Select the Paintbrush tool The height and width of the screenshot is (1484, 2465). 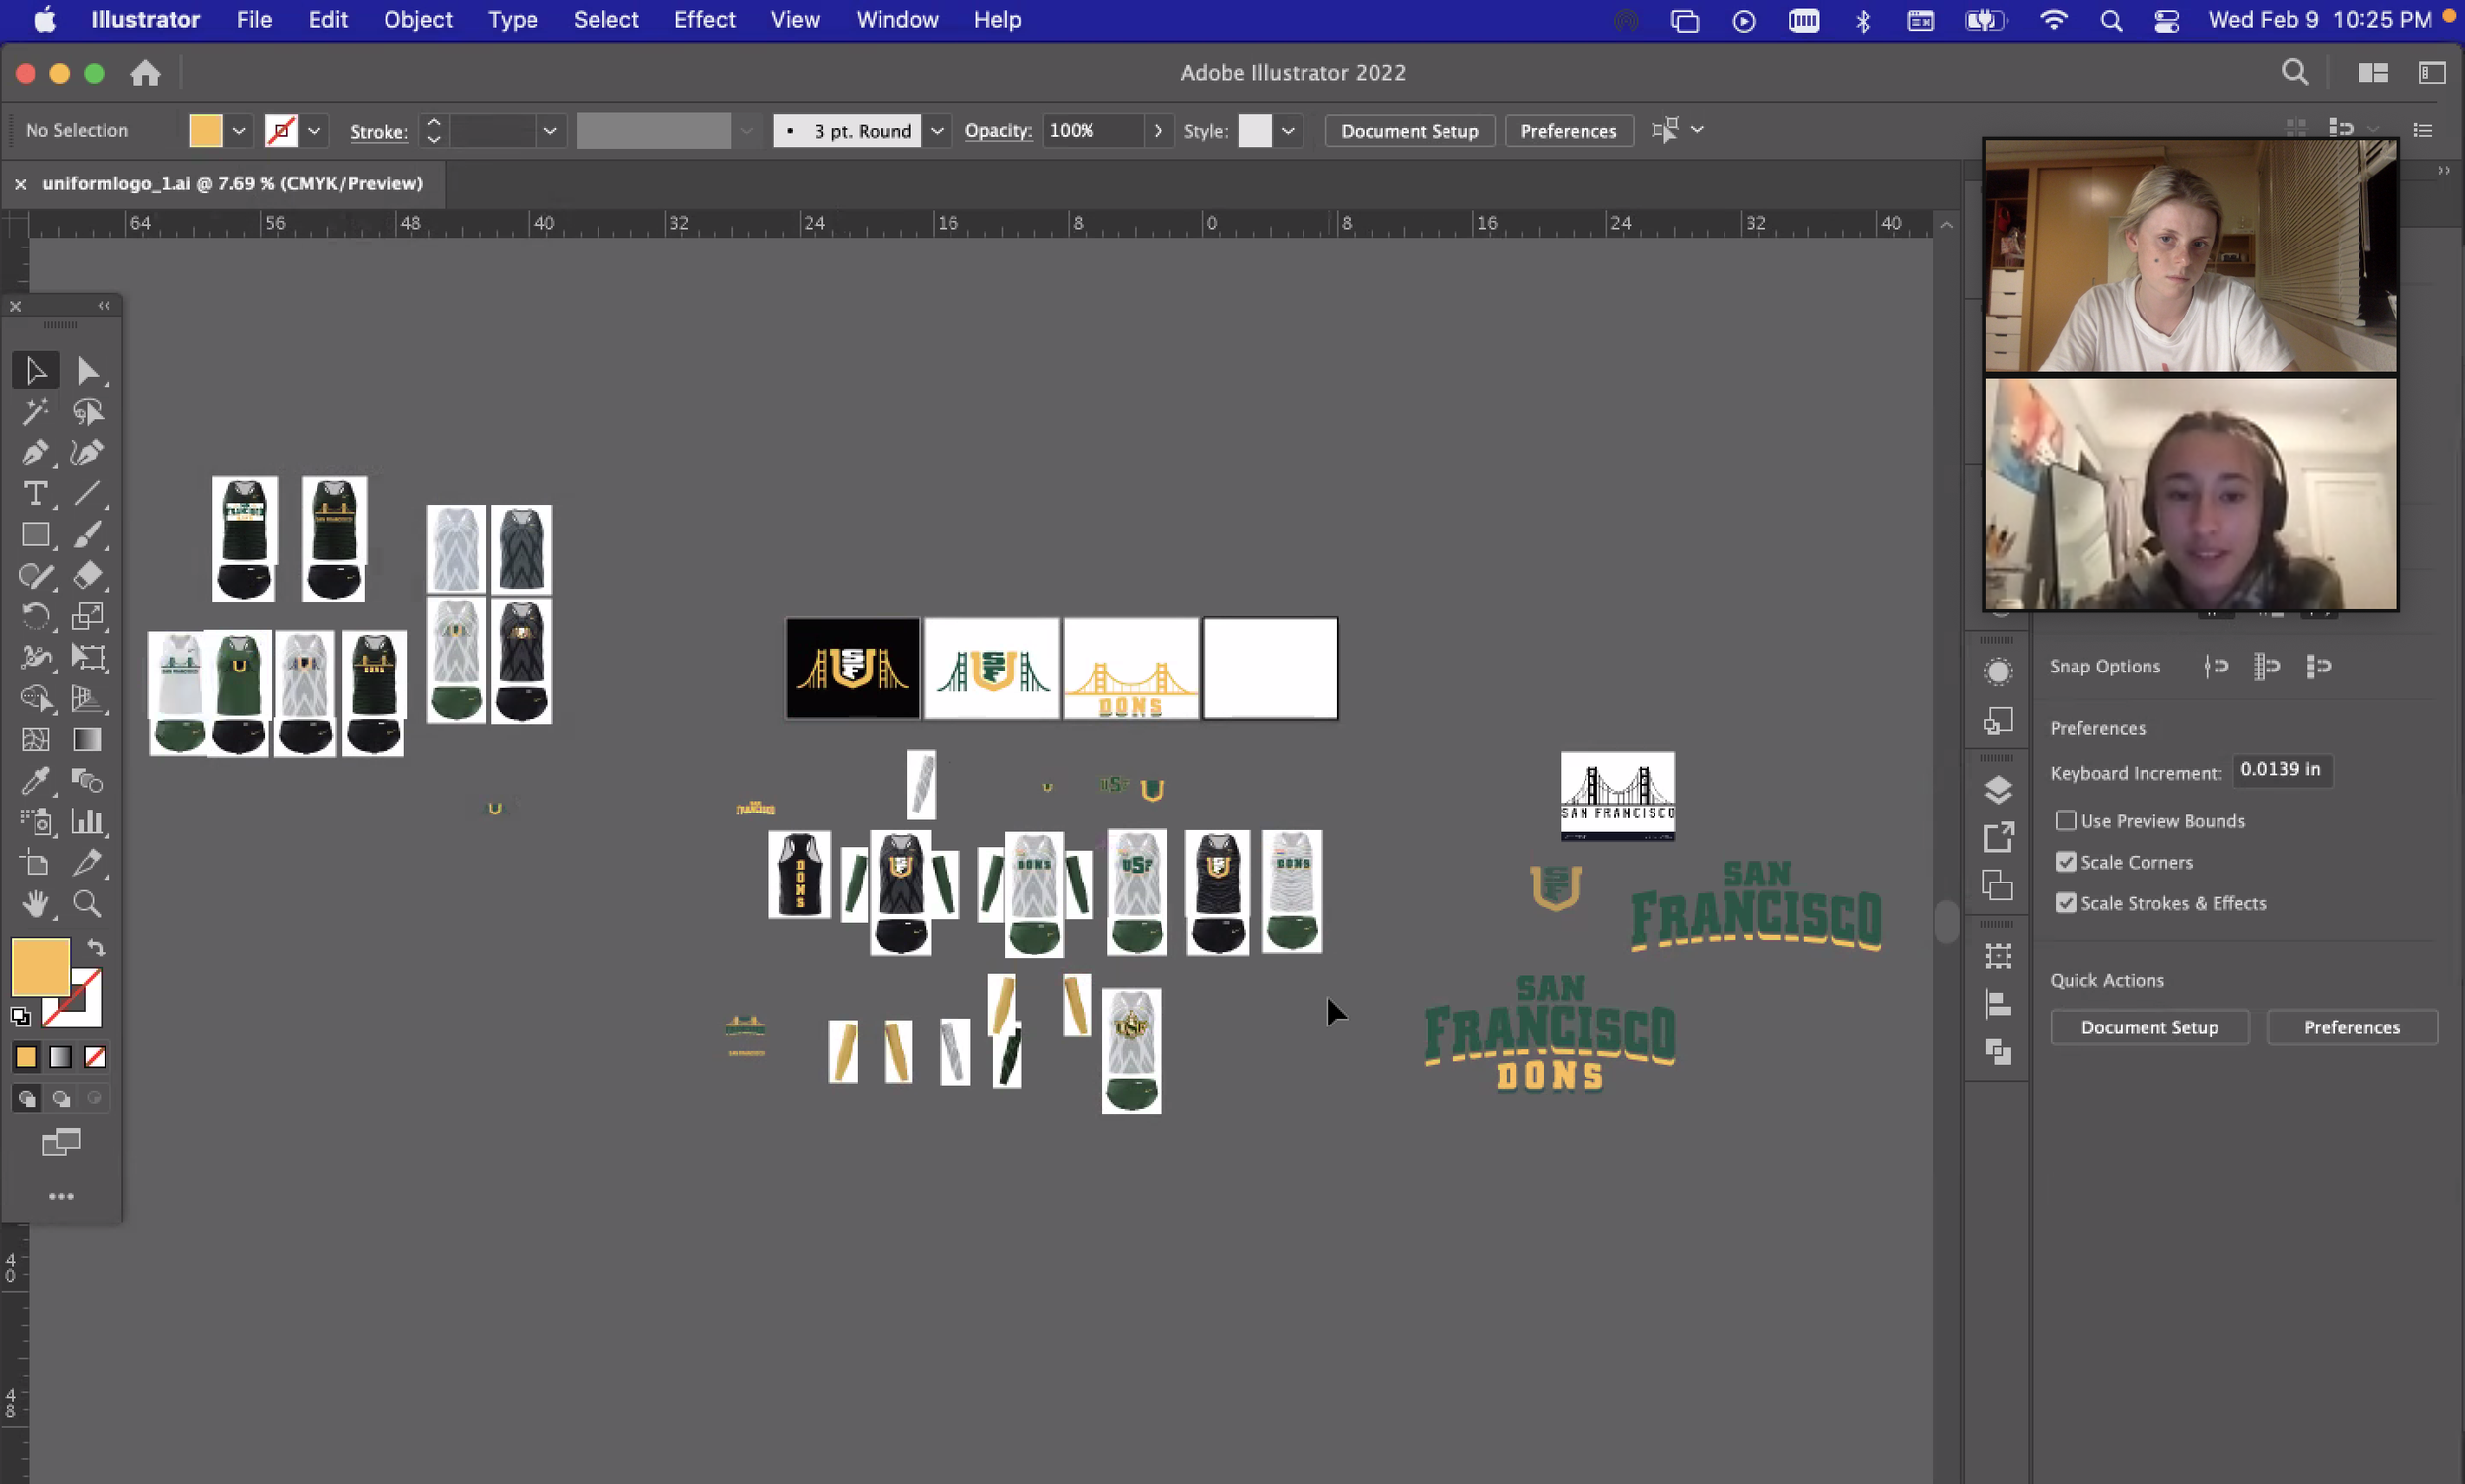pos(88,535)
